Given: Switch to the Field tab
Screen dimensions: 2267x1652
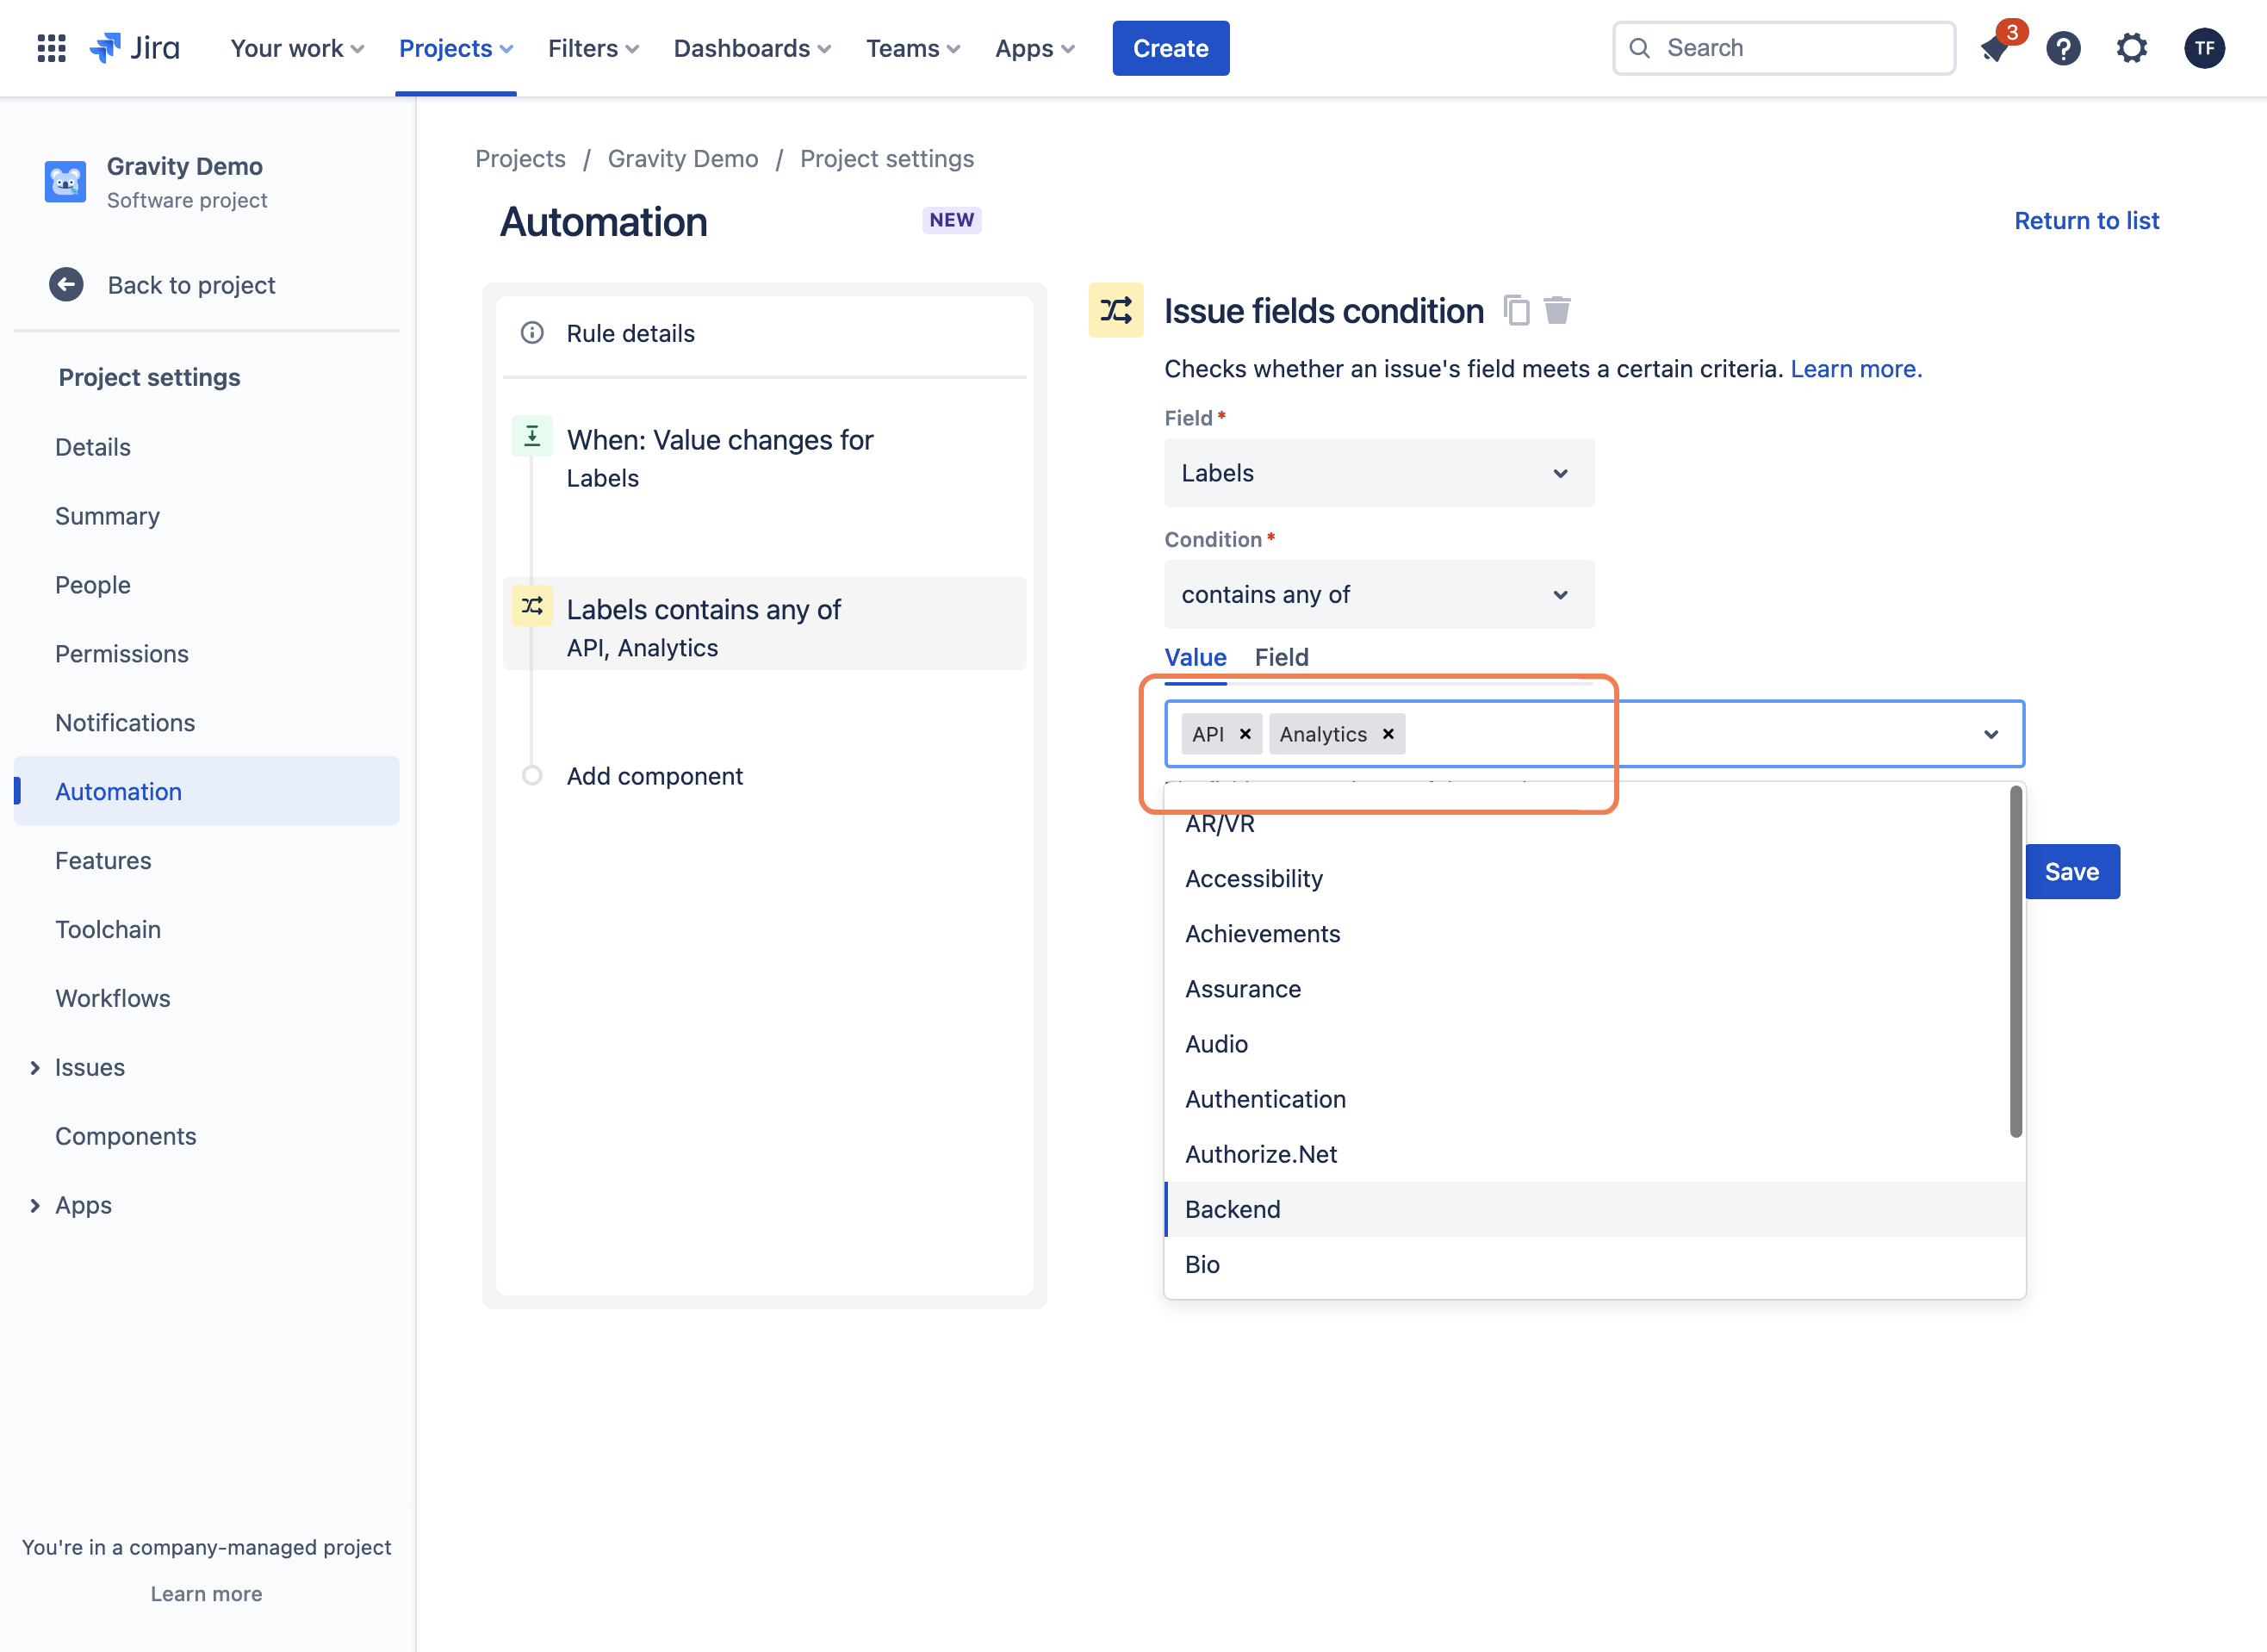Looking at the screenshot, I should (1281, 657).
